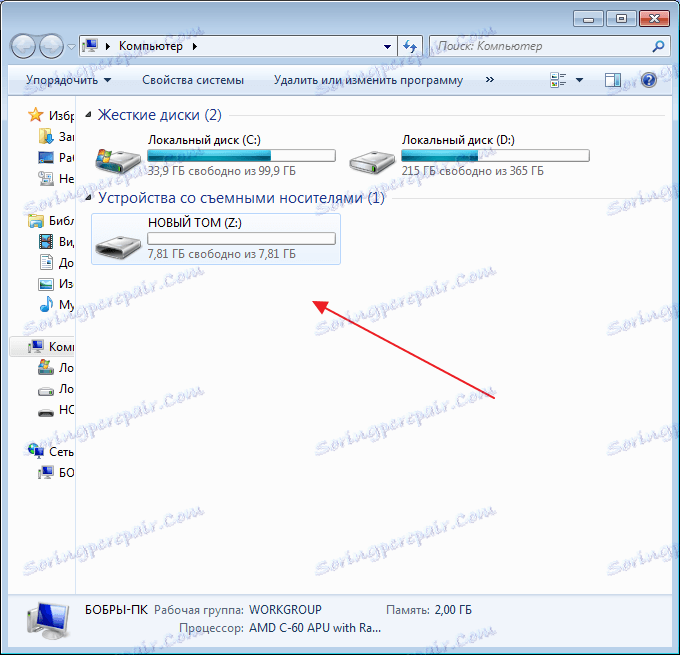Click the computer icon in address bar
This screenshot has width=680, height=655.
[x=90, y=46]
